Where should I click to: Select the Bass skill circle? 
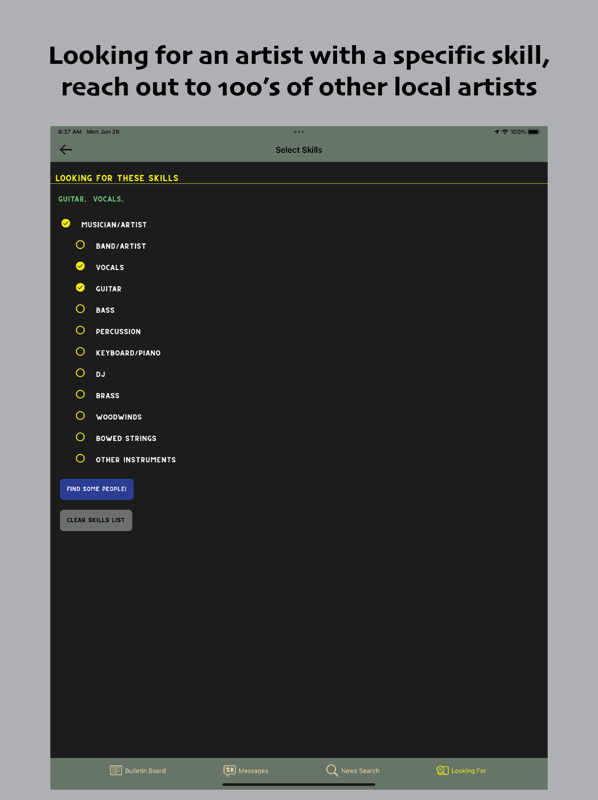tap(80, 309)
